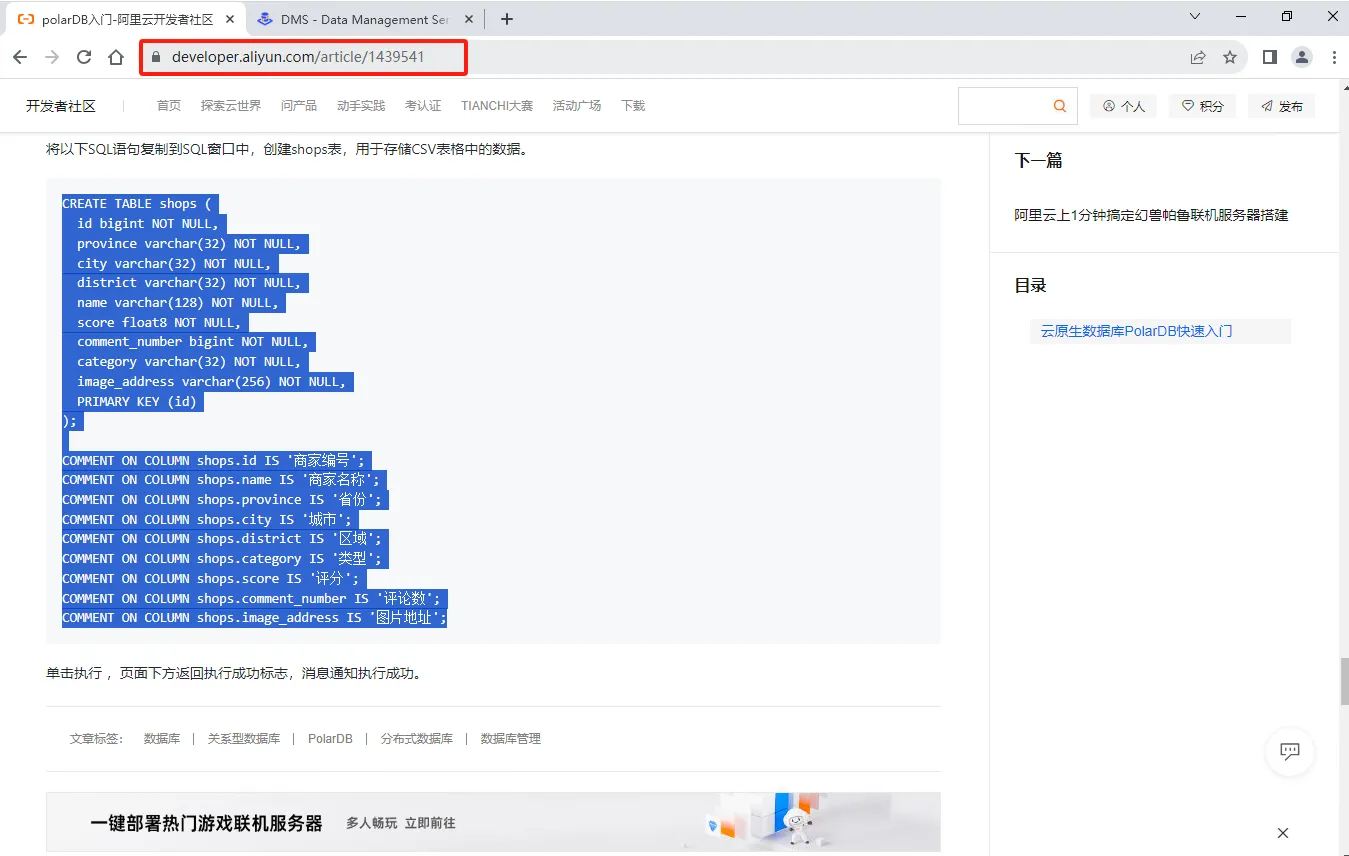The height and width of the screenshot is (856, 1349).
Task: Click the 下一篇 heading
Action: [x=1038, y=160]
